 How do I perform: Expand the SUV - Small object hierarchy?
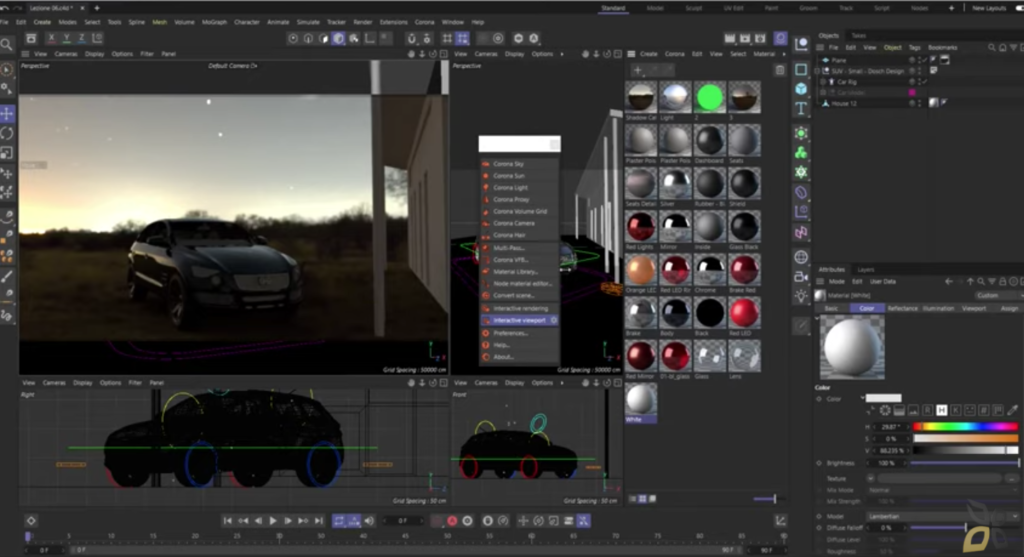click(x=817, y=71)
